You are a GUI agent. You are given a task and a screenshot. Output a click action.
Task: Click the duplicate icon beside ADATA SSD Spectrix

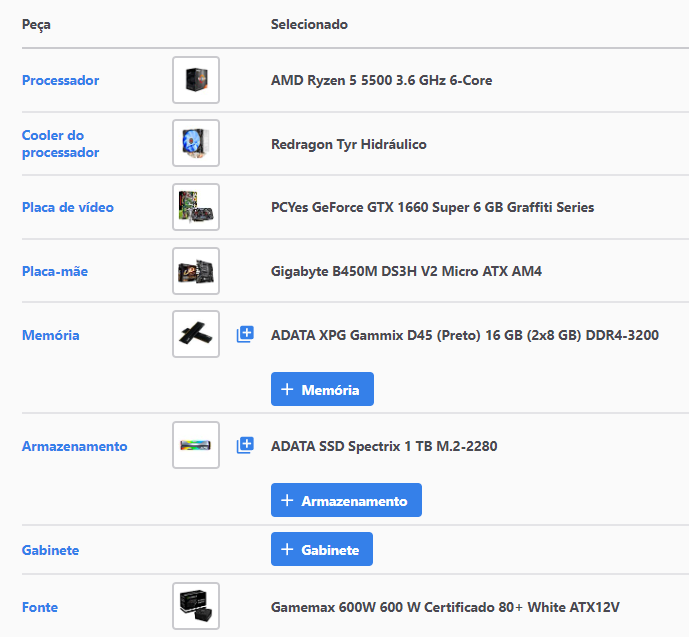click(x=245, y=445)
